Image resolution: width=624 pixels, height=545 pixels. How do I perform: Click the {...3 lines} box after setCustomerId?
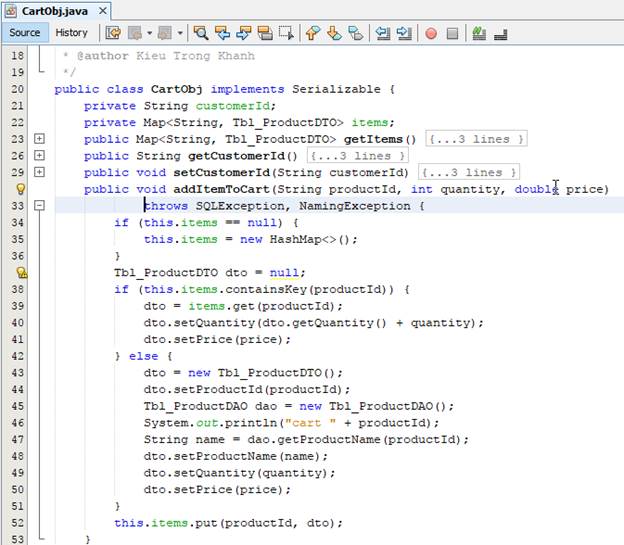coord(469,172)
